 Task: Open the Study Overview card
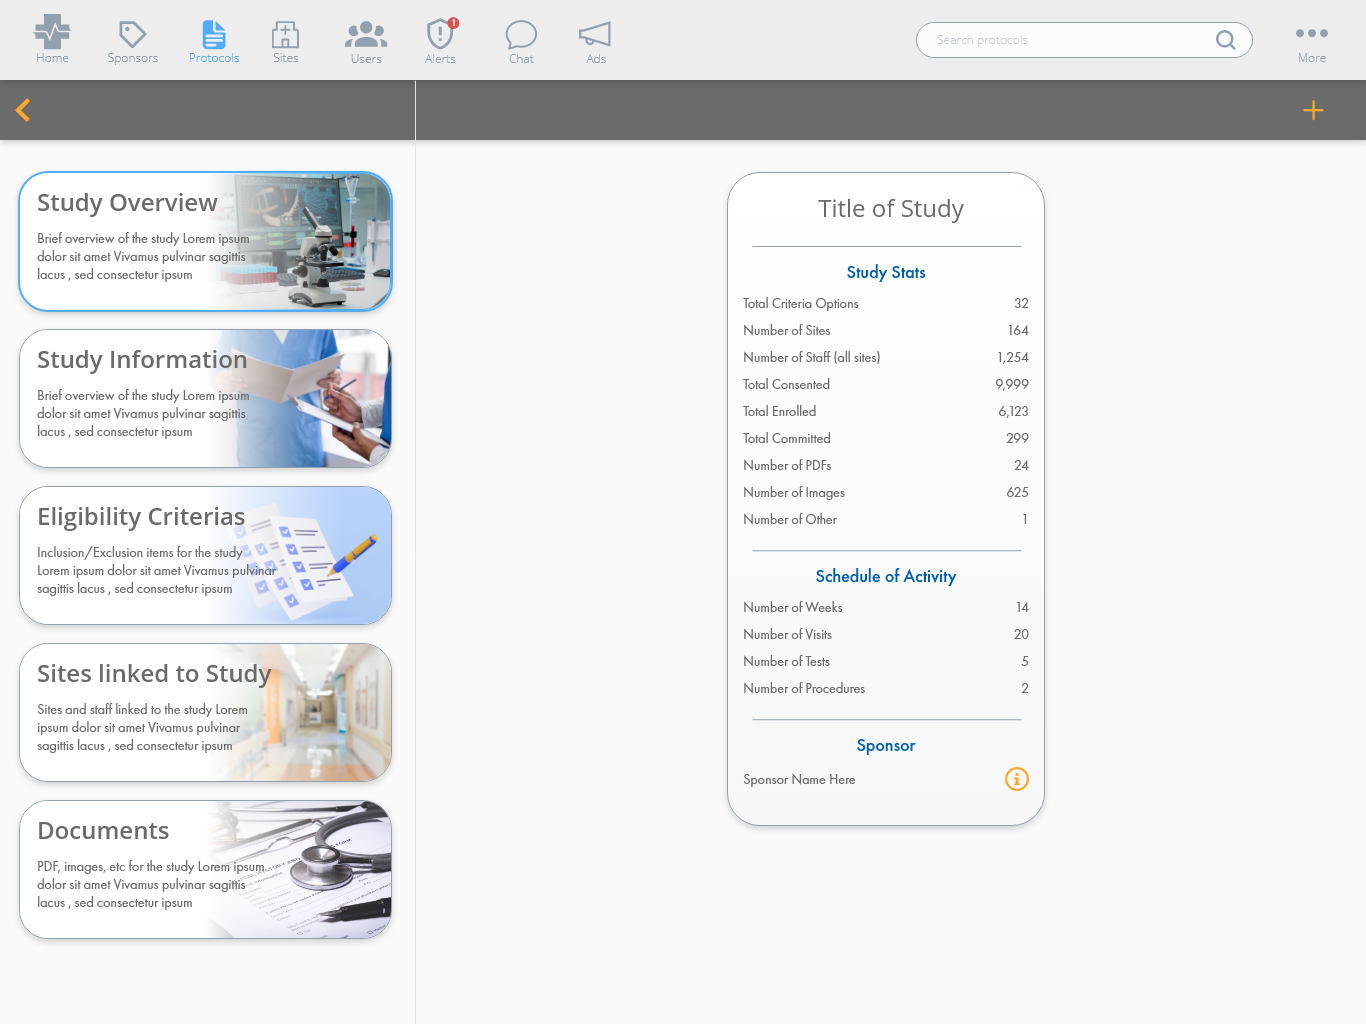coord(205,241)
